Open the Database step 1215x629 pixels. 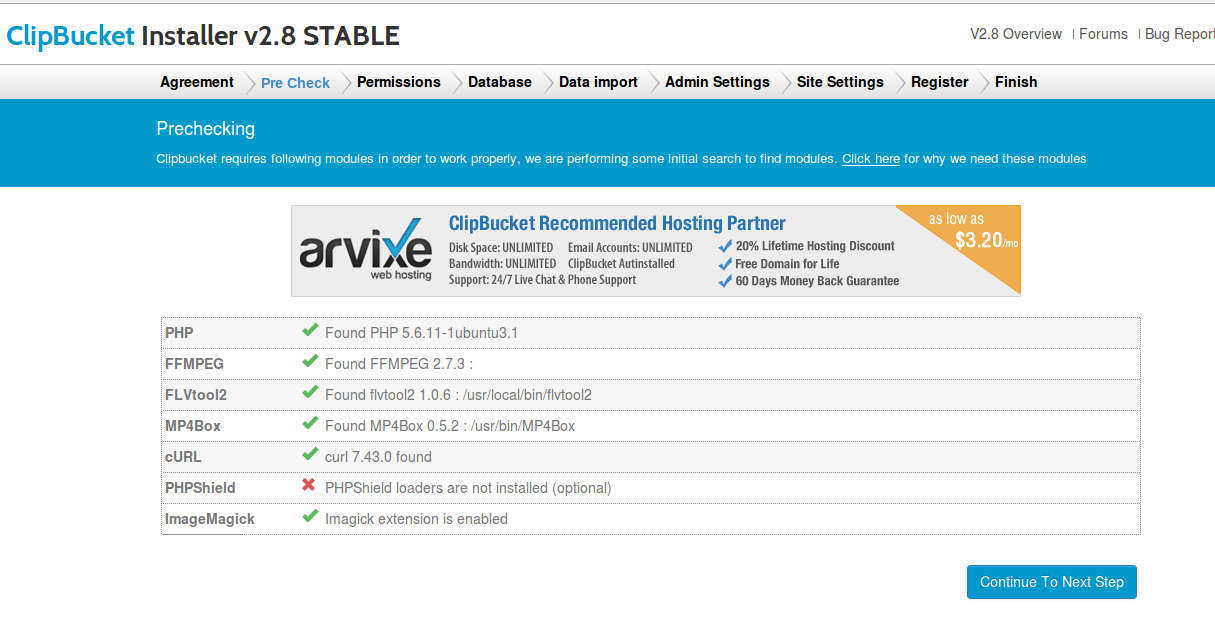click(x=500, y=82)
